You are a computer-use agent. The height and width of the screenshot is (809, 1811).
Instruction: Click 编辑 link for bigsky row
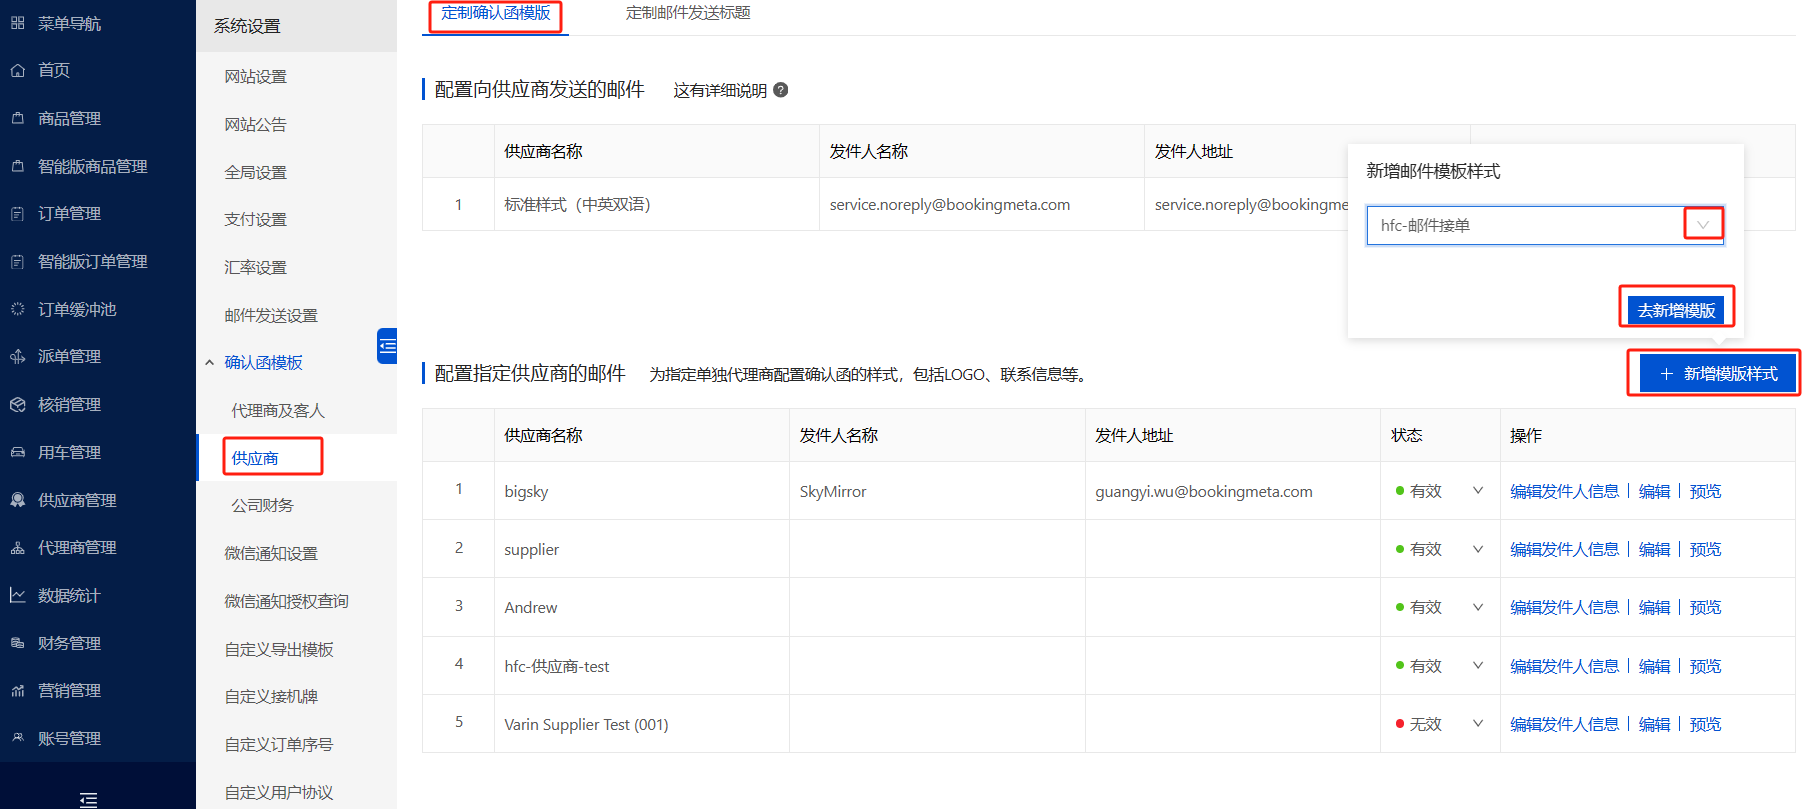1654,491
